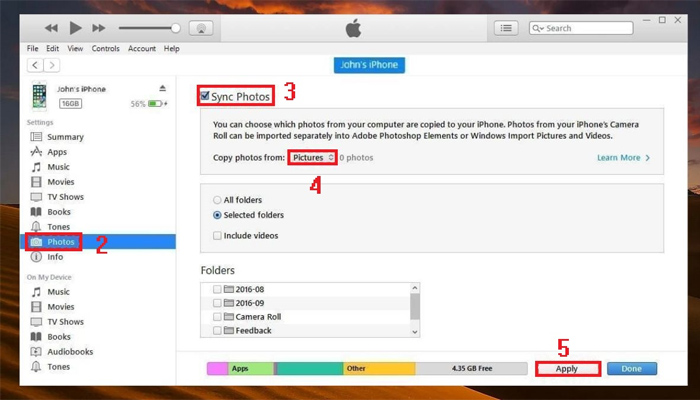Click the iPhone device thumbnail
Image resolution: width=700 pixels, height=400 pixels.
39,96
